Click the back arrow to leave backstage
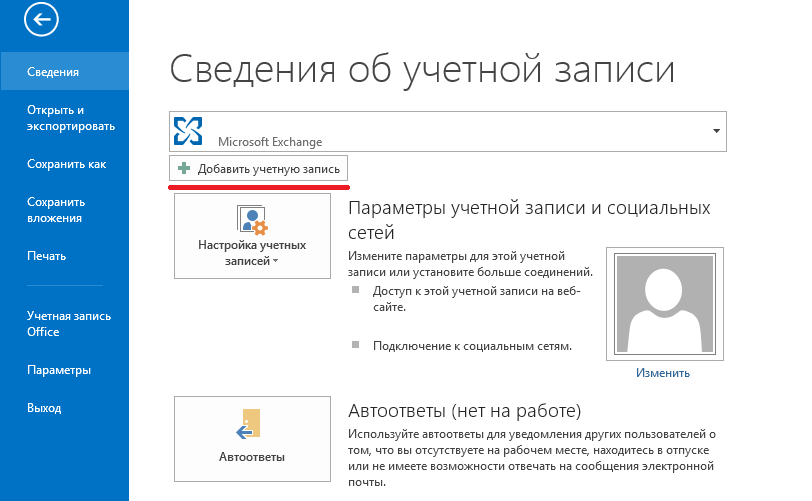 (43, 19)
